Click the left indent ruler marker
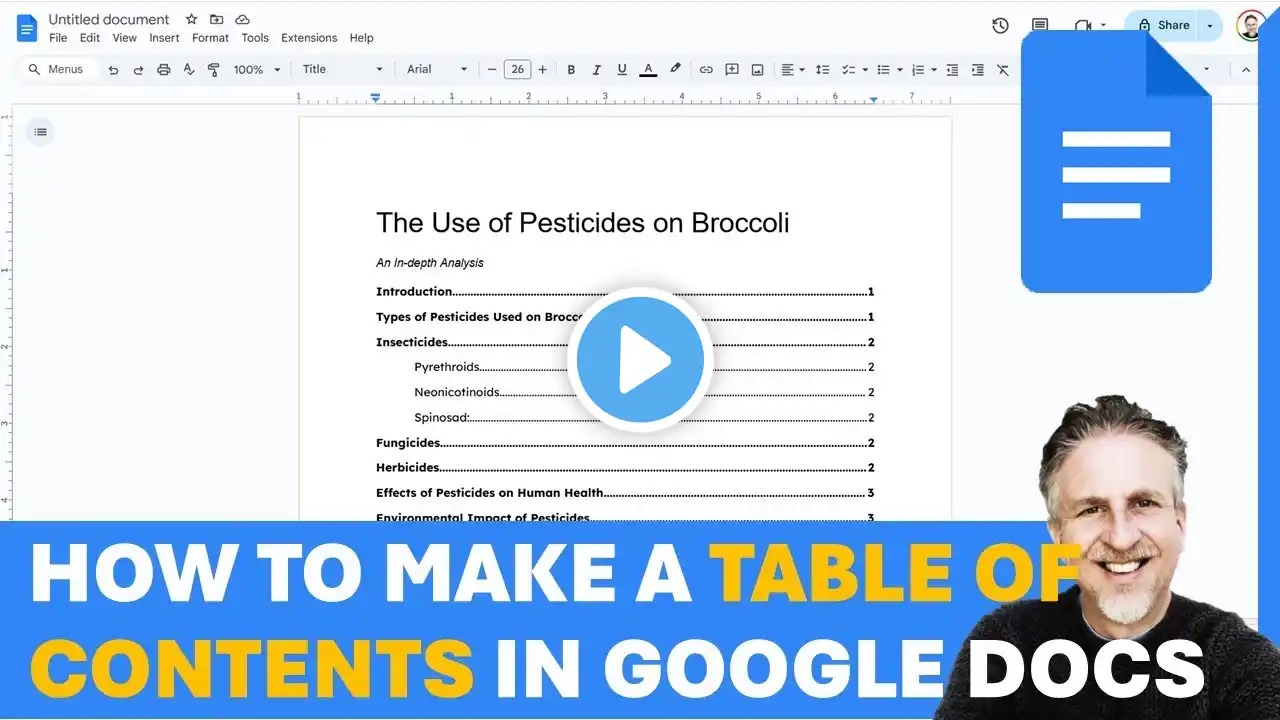This screenshot has width=1280, height=720. coord(375,98)
